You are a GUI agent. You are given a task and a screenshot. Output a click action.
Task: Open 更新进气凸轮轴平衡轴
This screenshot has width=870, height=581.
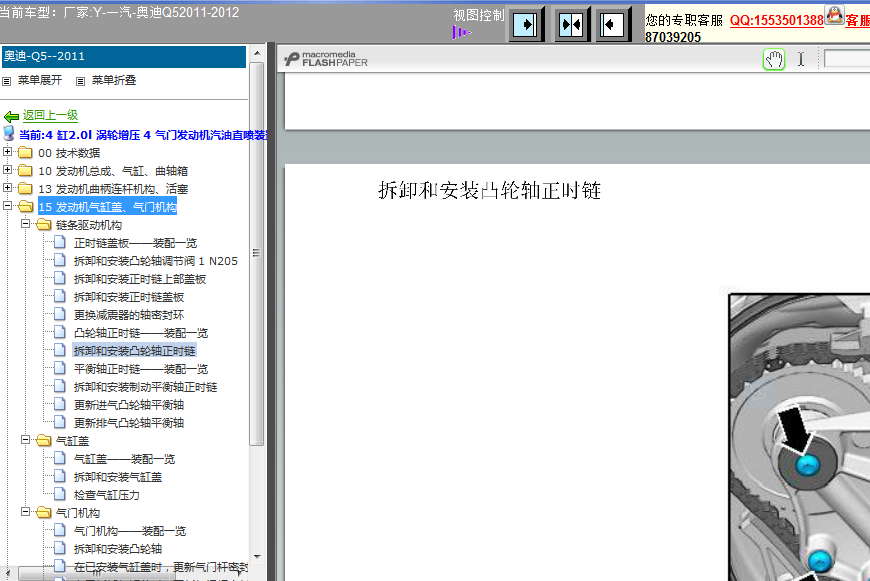pos(129,405)
